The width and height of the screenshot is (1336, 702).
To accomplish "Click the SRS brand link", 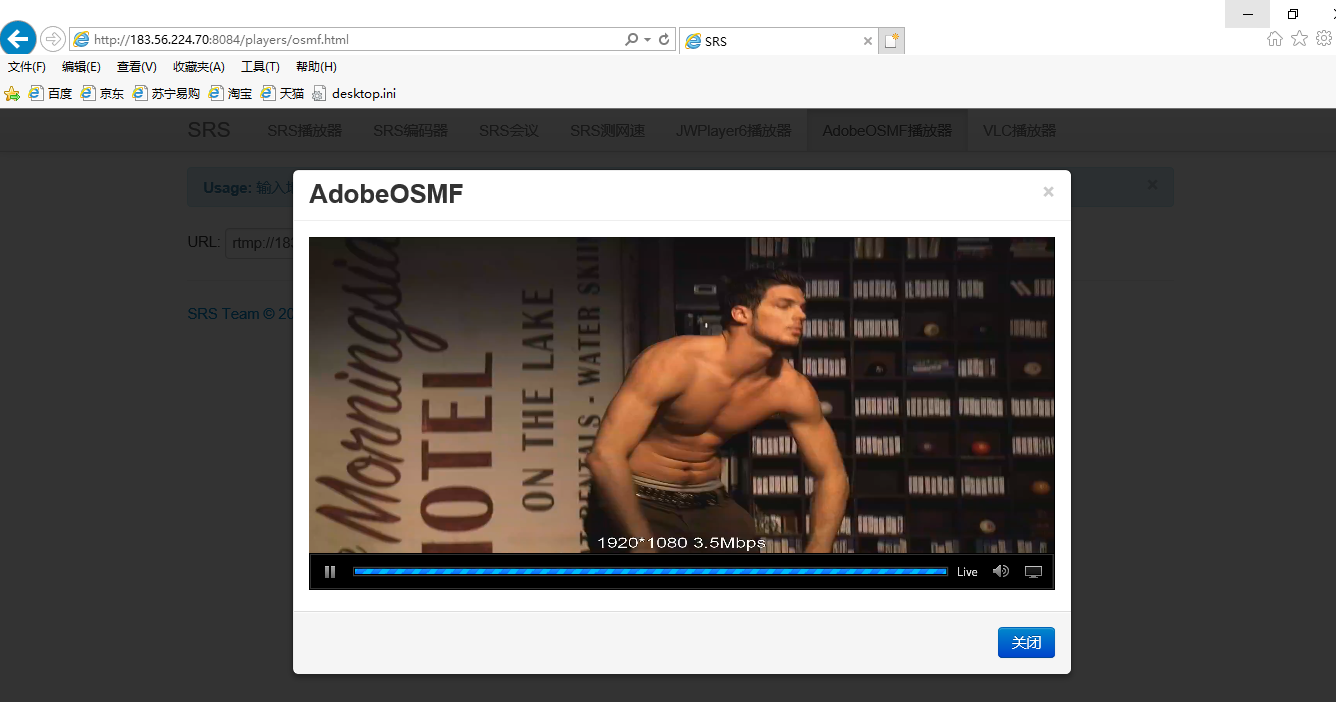I will tap(209, 130).
